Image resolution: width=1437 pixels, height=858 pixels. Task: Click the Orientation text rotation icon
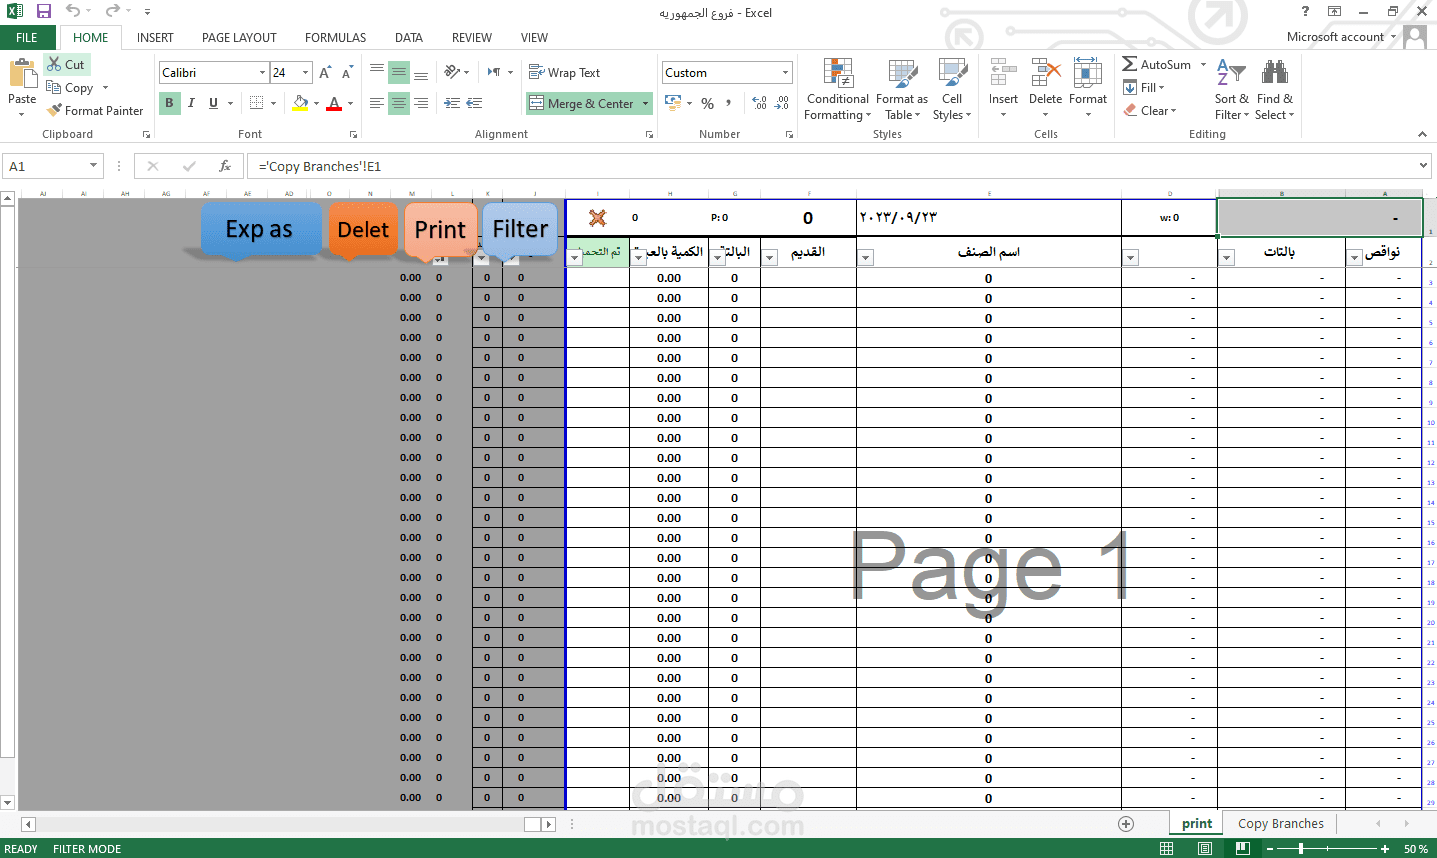pyautogui.click(x=452, y=72)
